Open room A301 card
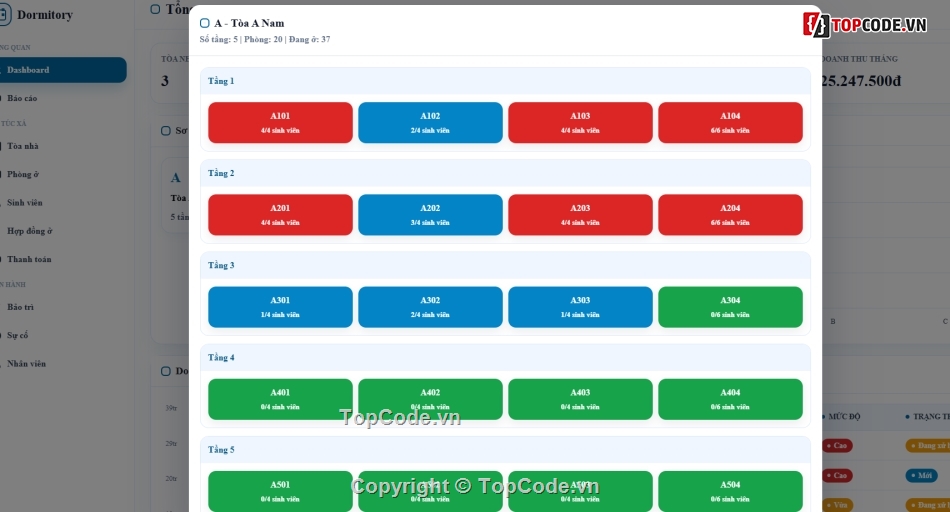This screenshot has height=512, width=950. point(280,307)
